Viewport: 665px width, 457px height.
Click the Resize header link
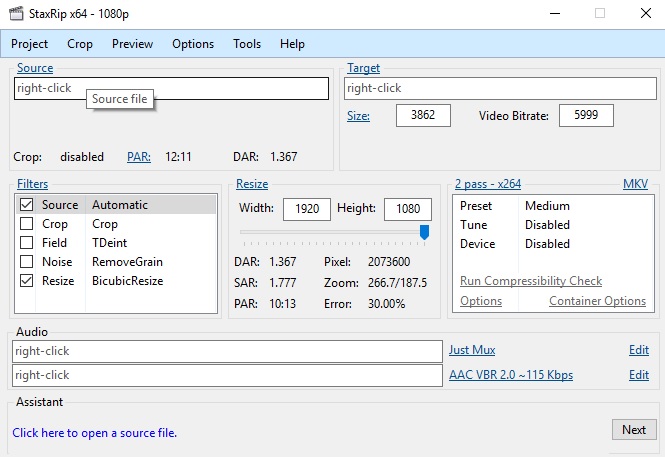tap(252, 184)
